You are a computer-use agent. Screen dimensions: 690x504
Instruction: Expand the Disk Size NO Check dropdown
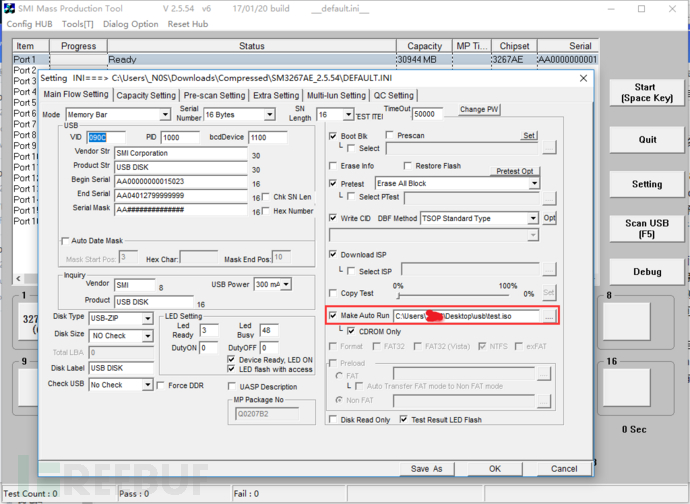[147, 336]
